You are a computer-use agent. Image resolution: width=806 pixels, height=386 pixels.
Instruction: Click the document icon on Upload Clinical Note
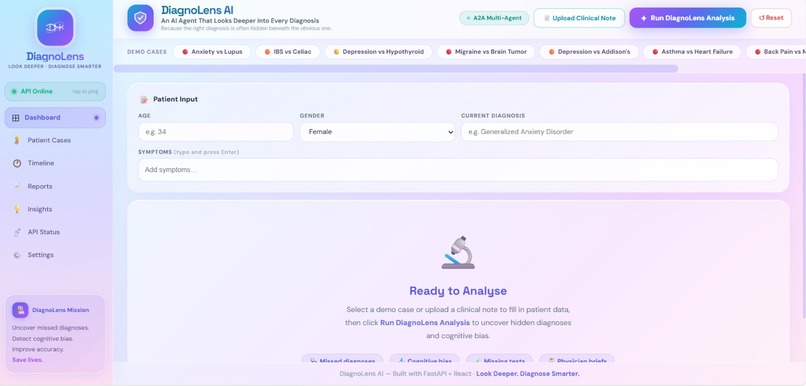[546, 18]
